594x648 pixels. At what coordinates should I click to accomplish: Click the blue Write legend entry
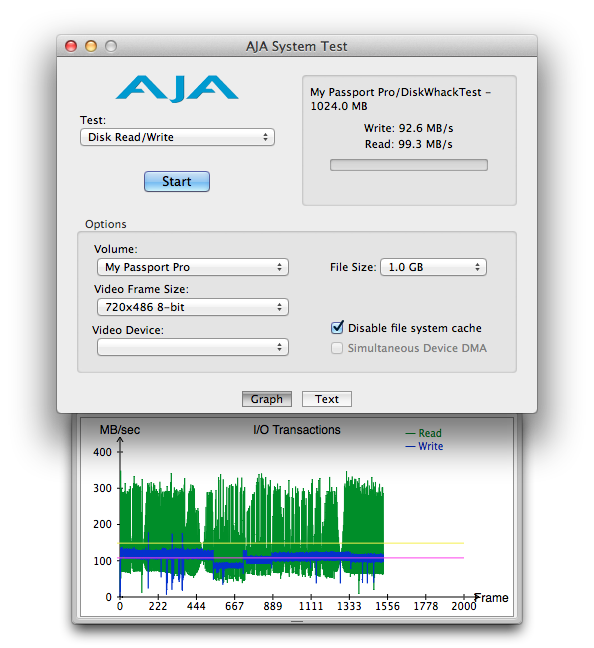point(424,446)
